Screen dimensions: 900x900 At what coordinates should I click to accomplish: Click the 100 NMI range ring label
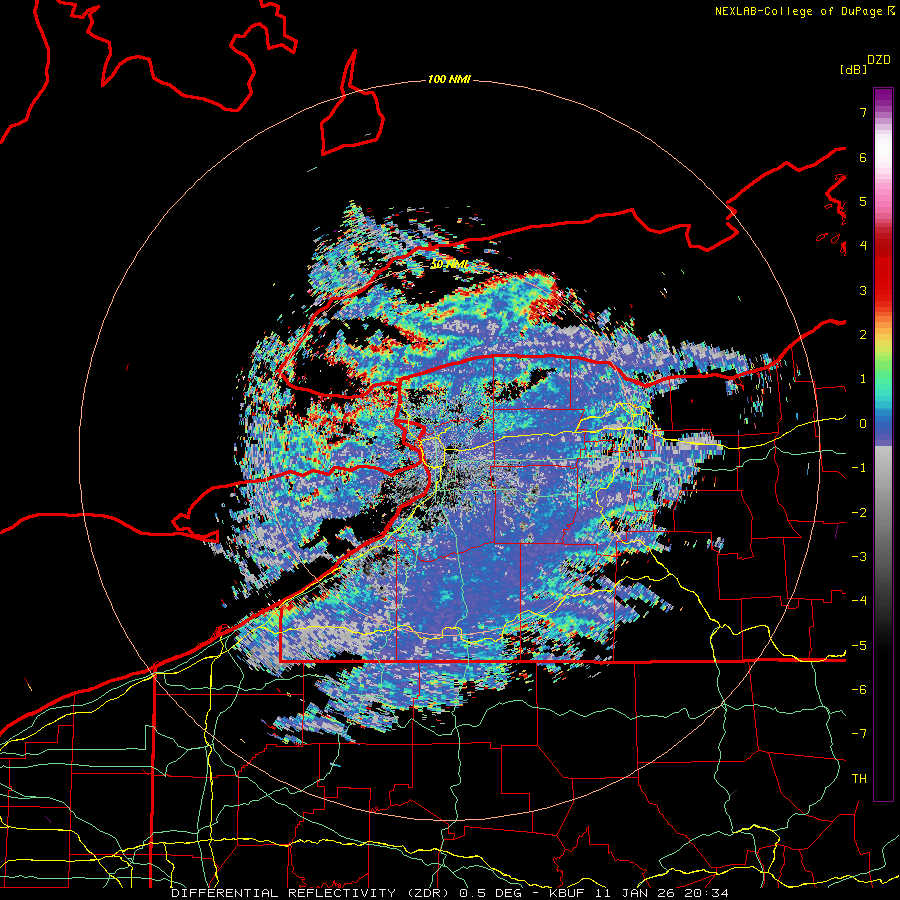coord(449,79)
